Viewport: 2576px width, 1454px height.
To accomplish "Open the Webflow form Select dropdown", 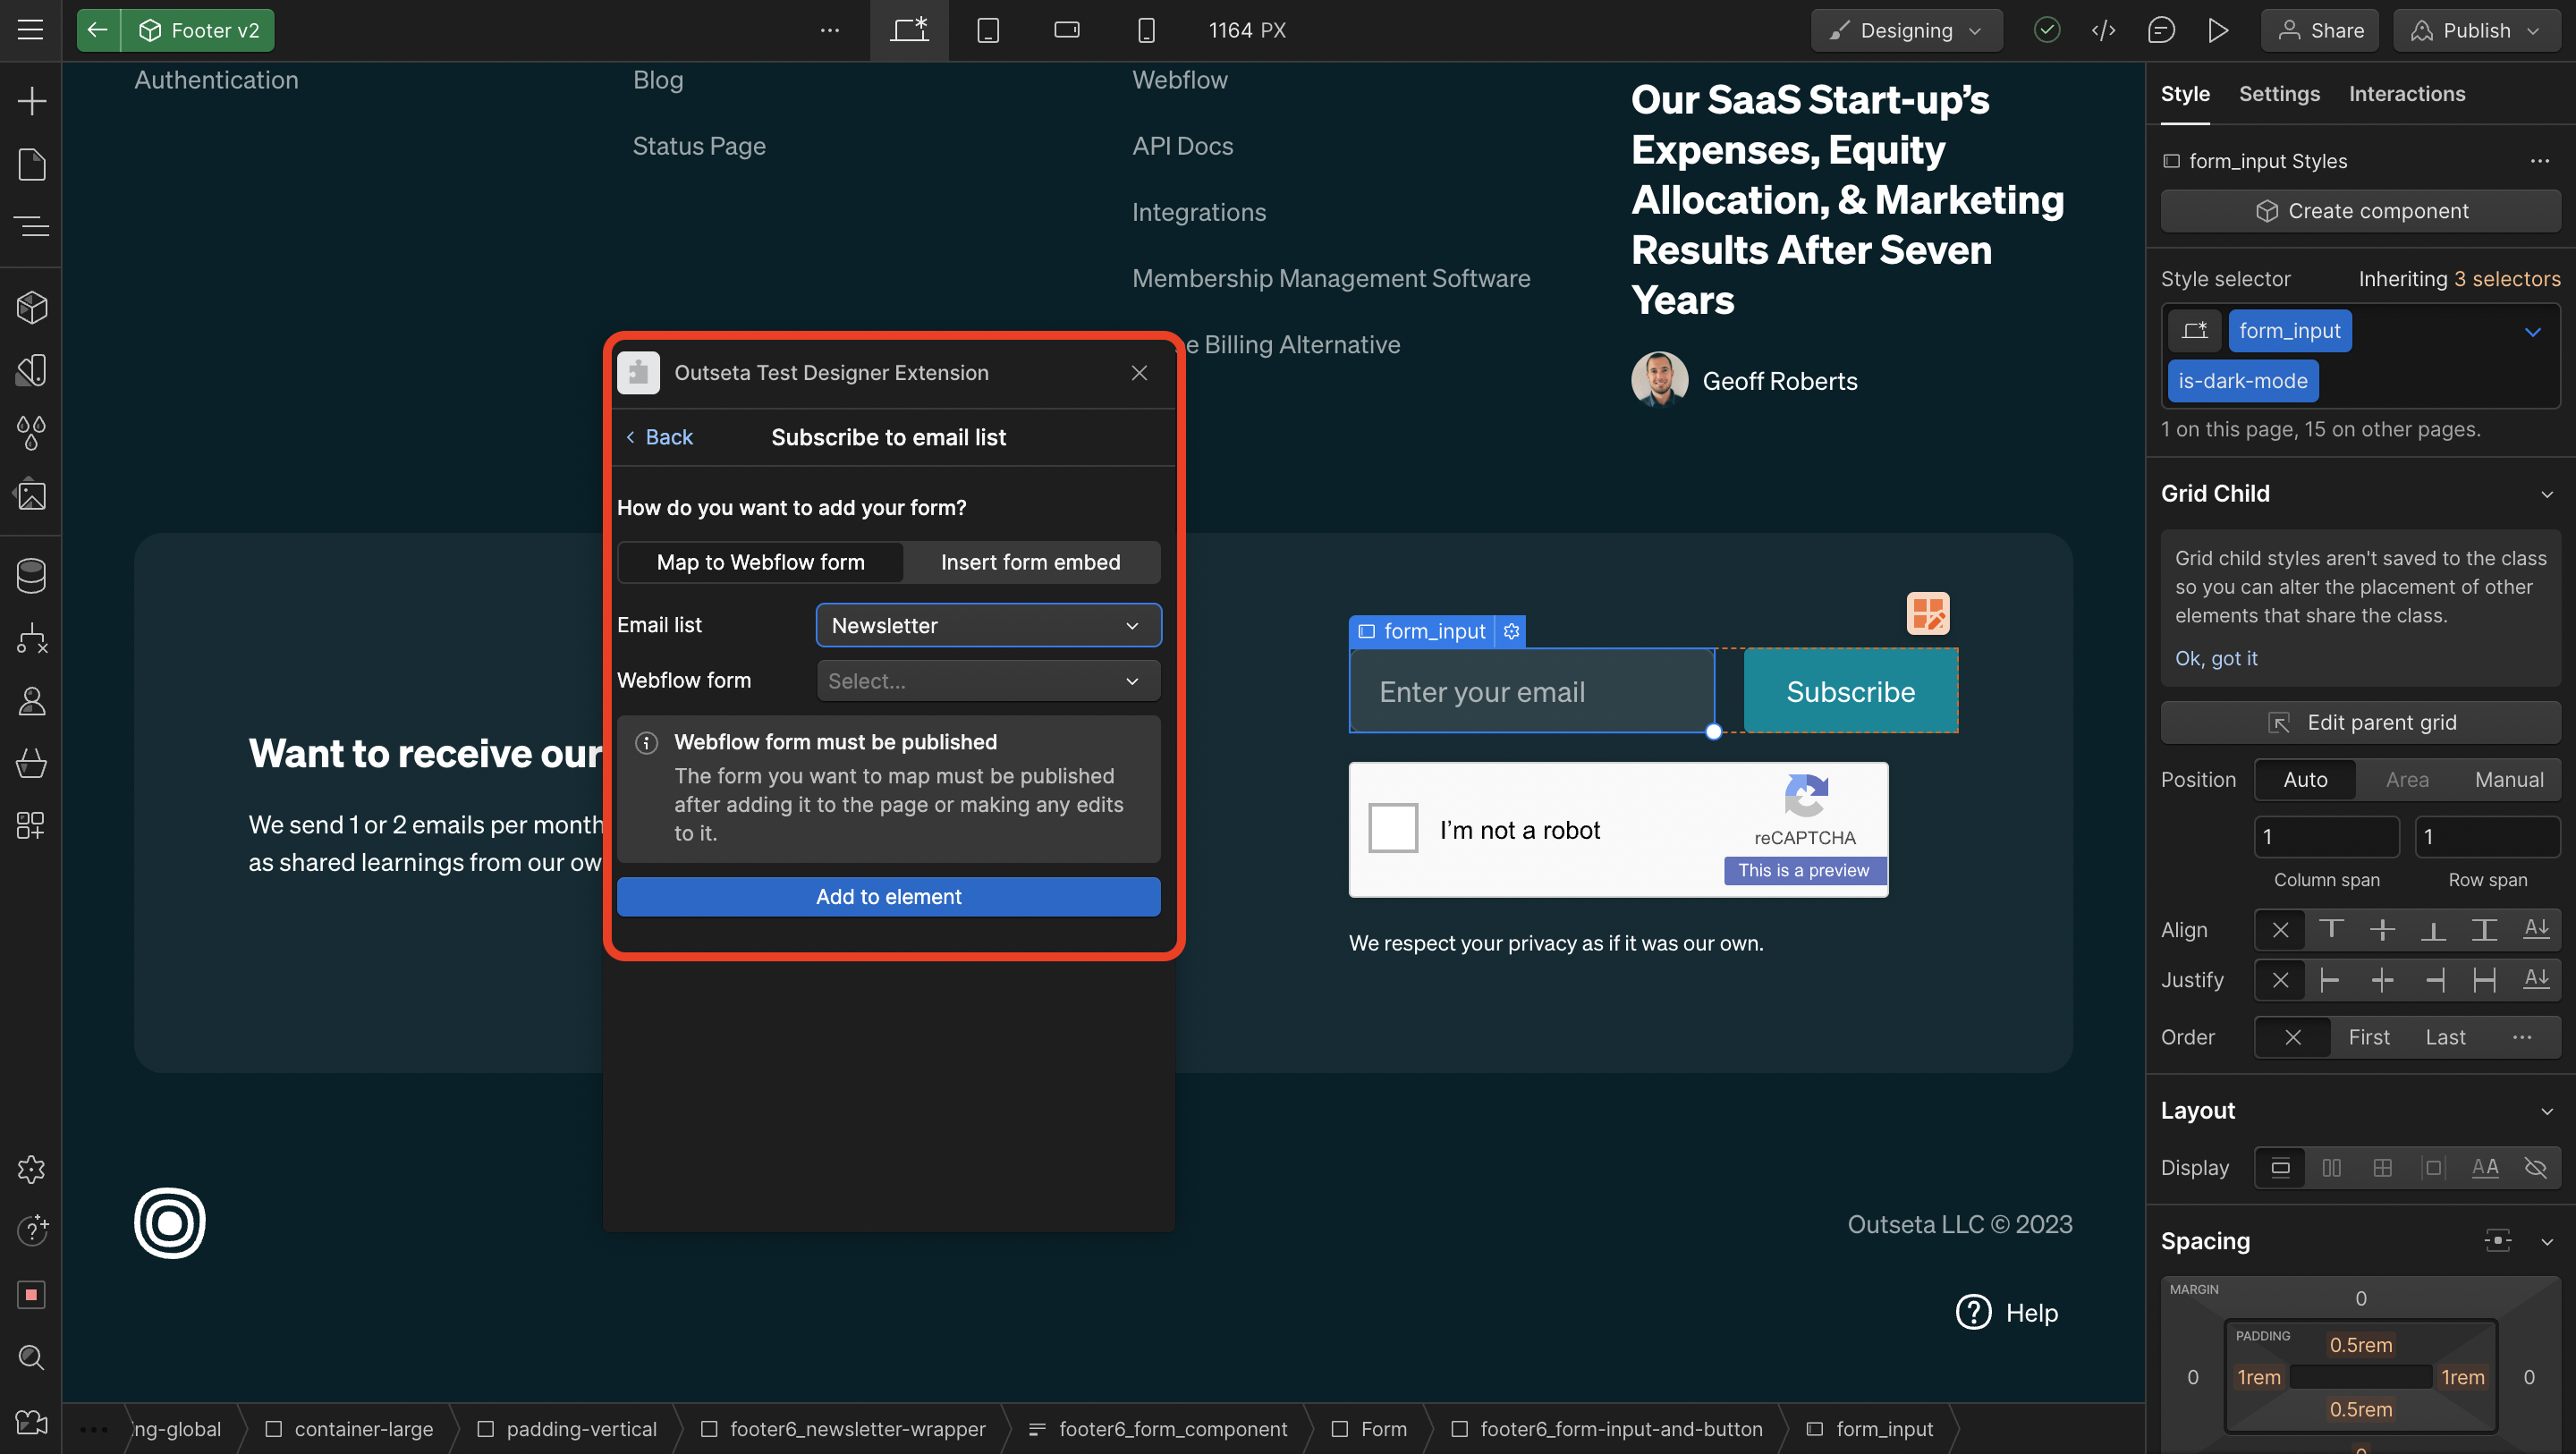I will [x=988, y=681].
